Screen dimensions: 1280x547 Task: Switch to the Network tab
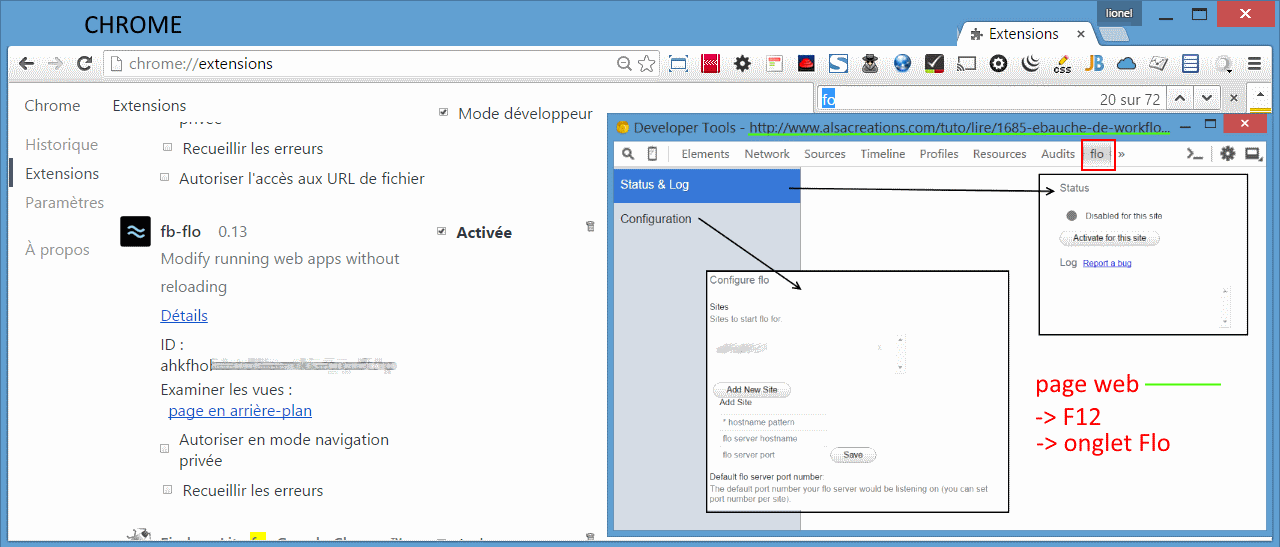(767, 154)
